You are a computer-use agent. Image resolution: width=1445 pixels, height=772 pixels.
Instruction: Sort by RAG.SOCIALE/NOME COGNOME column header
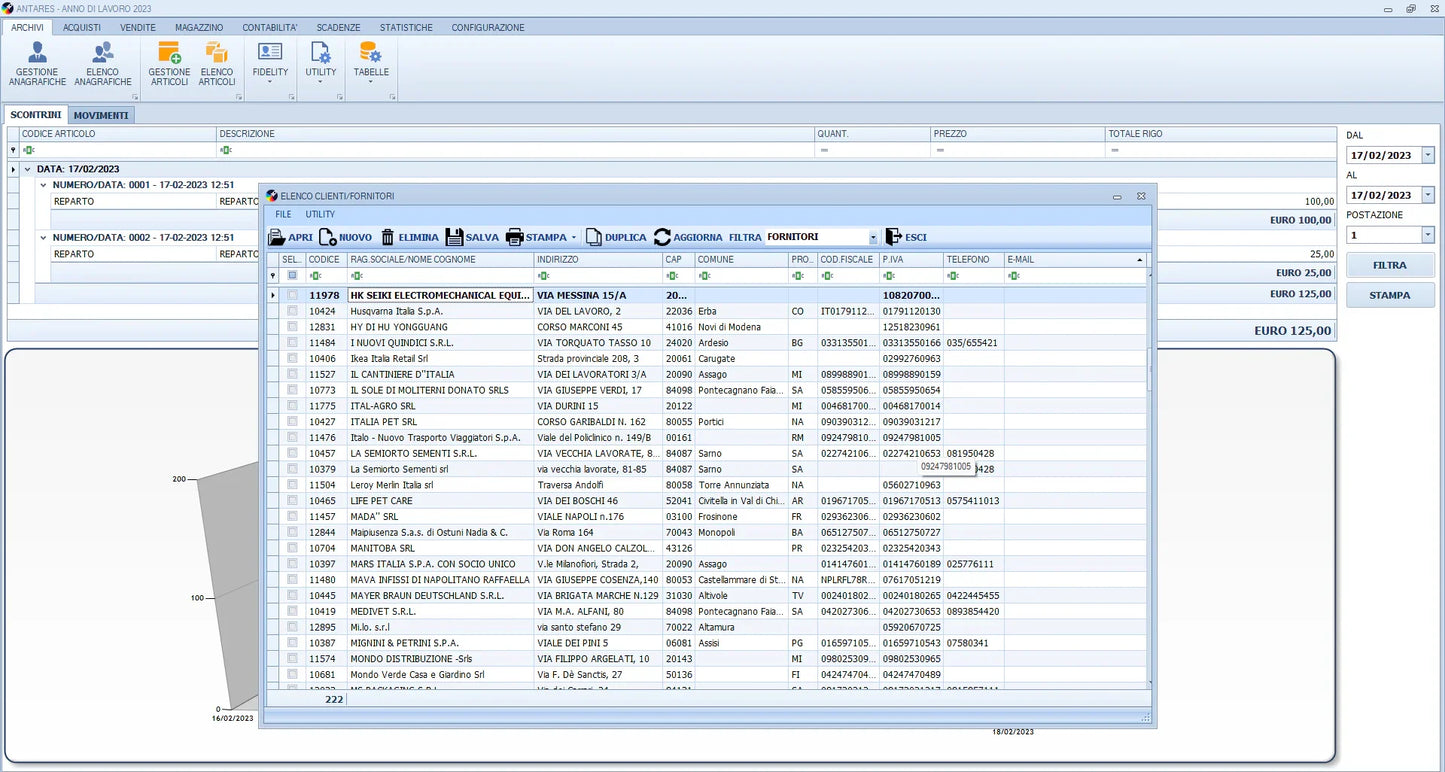440,260
